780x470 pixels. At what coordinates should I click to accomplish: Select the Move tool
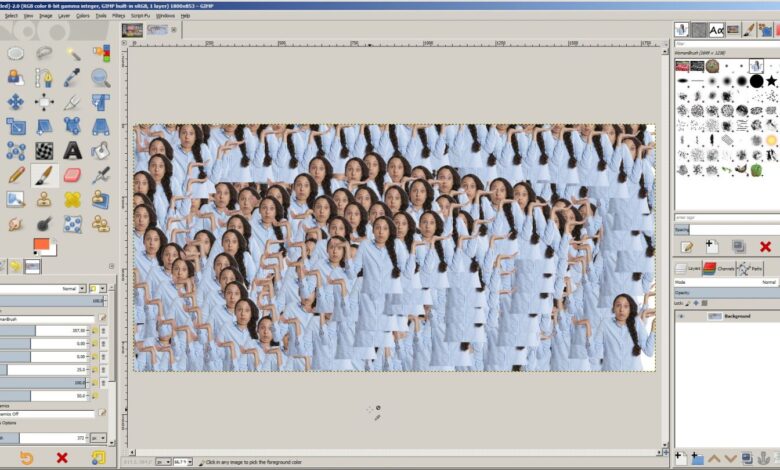click(16, 101)
